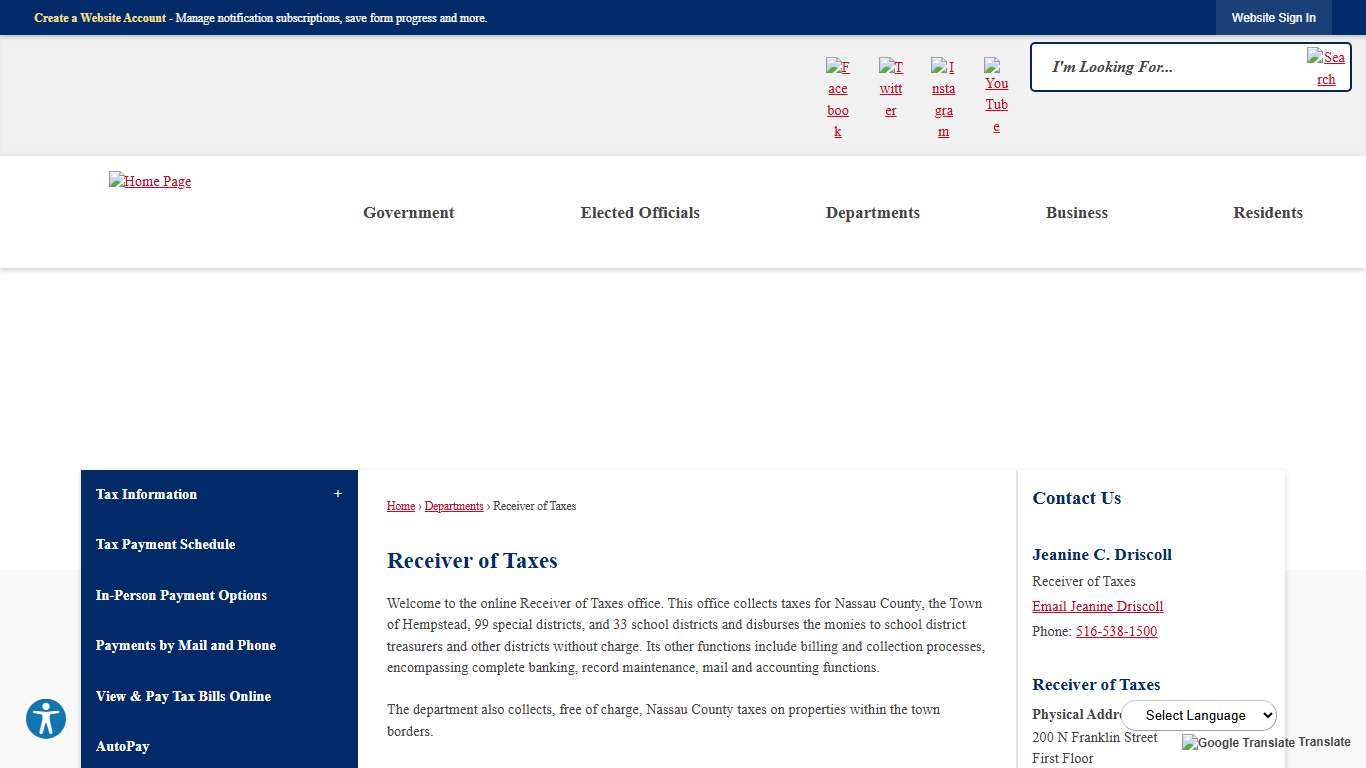Open the Departments navigation menu

point(872,213)
